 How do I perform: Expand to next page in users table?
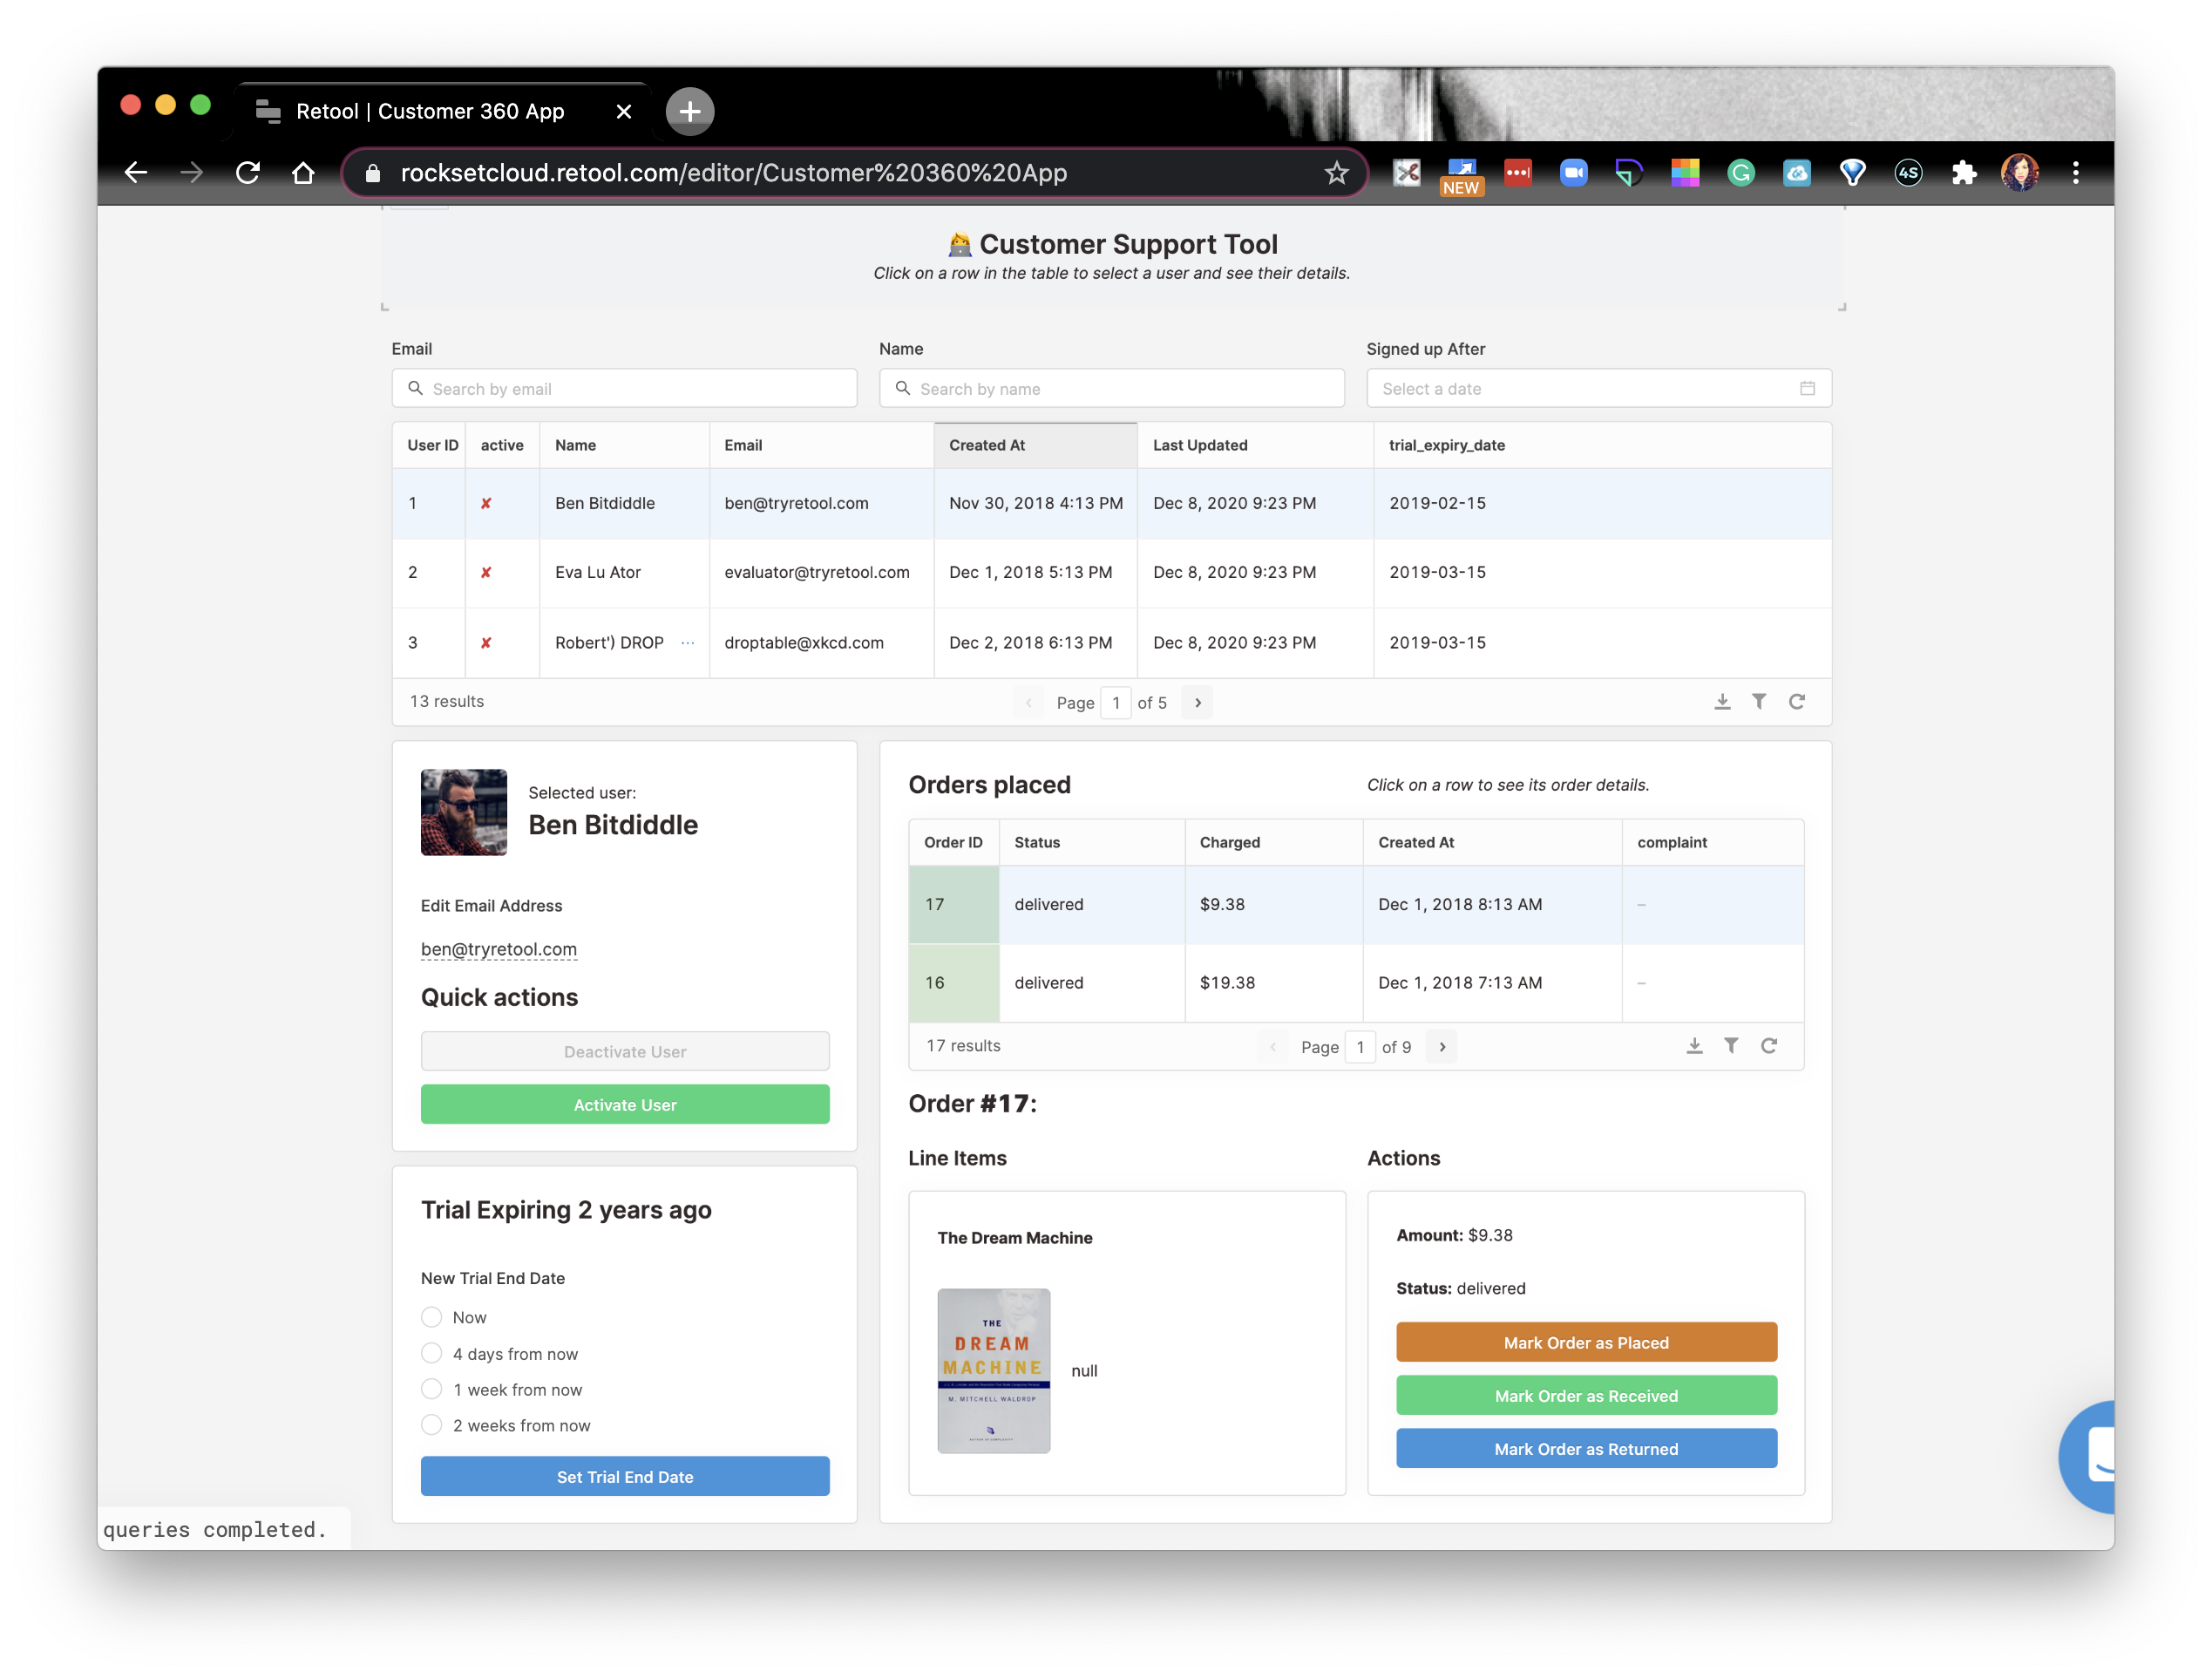tap(1198, 702)
